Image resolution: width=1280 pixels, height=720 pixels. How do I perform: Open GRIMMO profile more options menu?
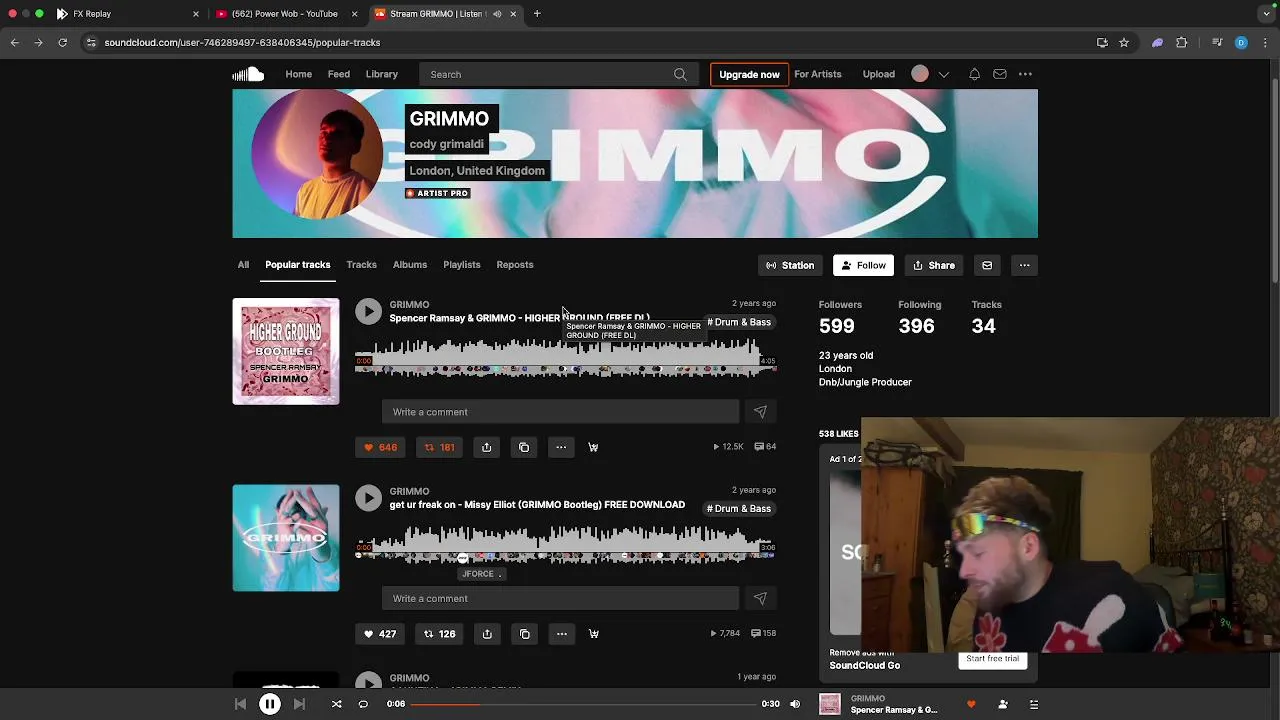pyautogui.click(x=1024, y=265)
